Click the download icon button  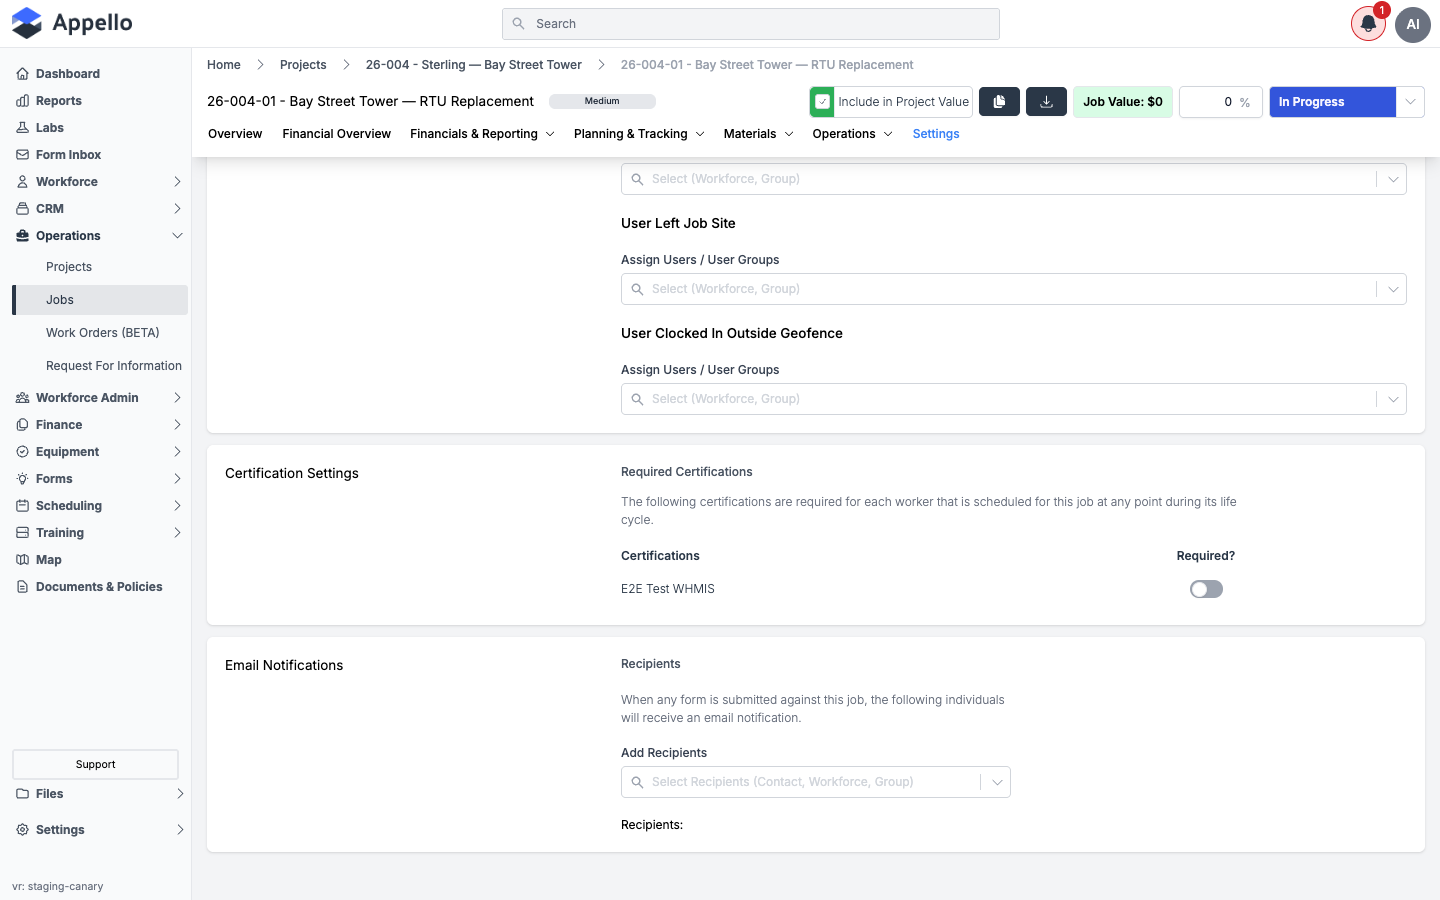pos(1046,102)
